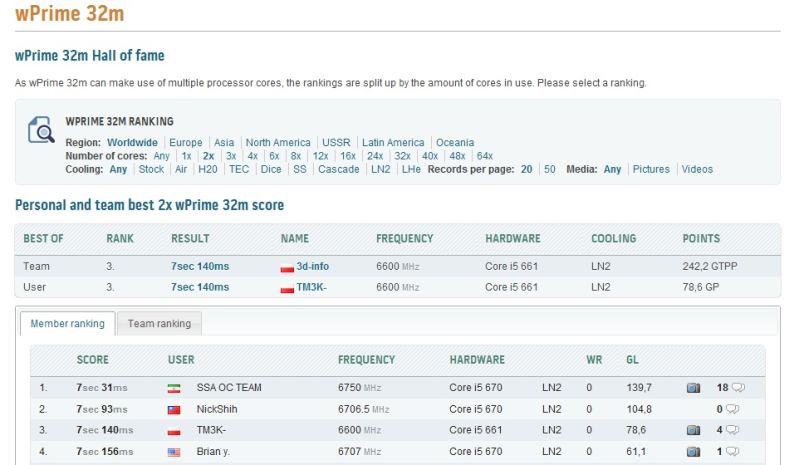Viewport: 800px width, 465px height.
Task: Switch to Member ranking tab
Action: pyautogui.click(x=67, y=324)
